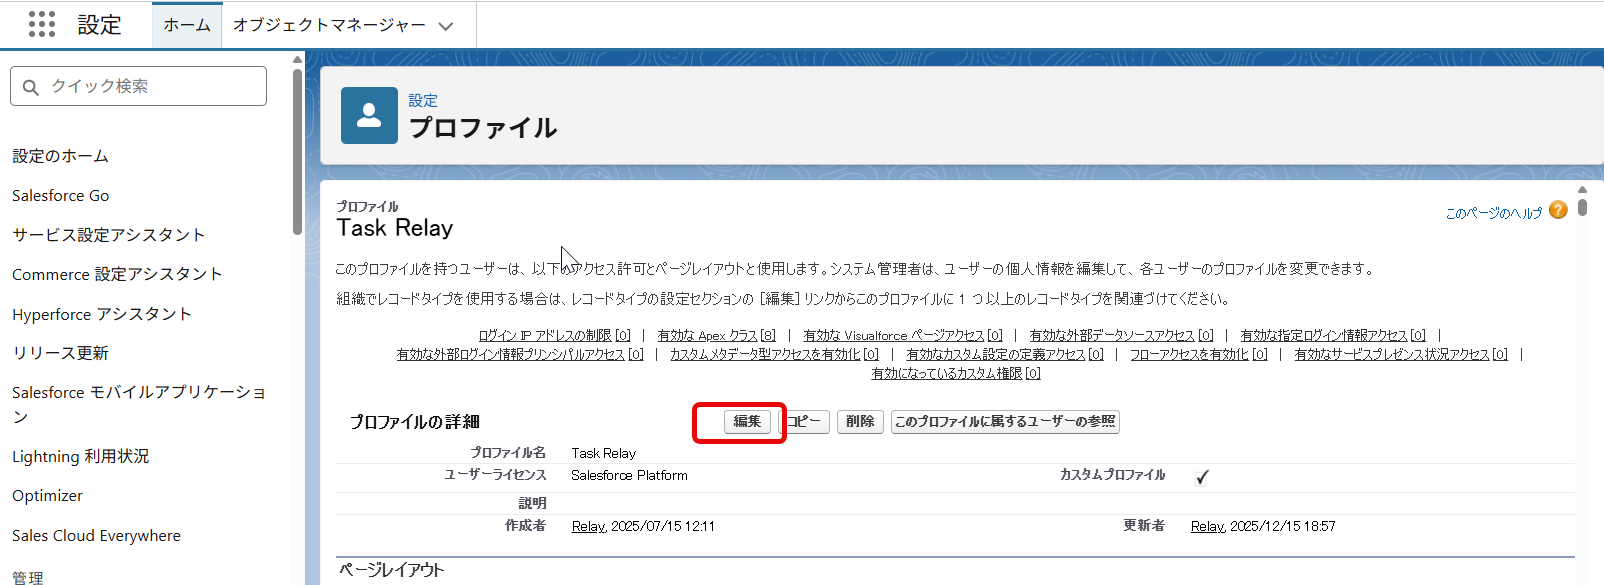This screenshot has width=1604, height=585.
Task: Open Hyperforce アシスタント in sidebar
Action: 101,314
